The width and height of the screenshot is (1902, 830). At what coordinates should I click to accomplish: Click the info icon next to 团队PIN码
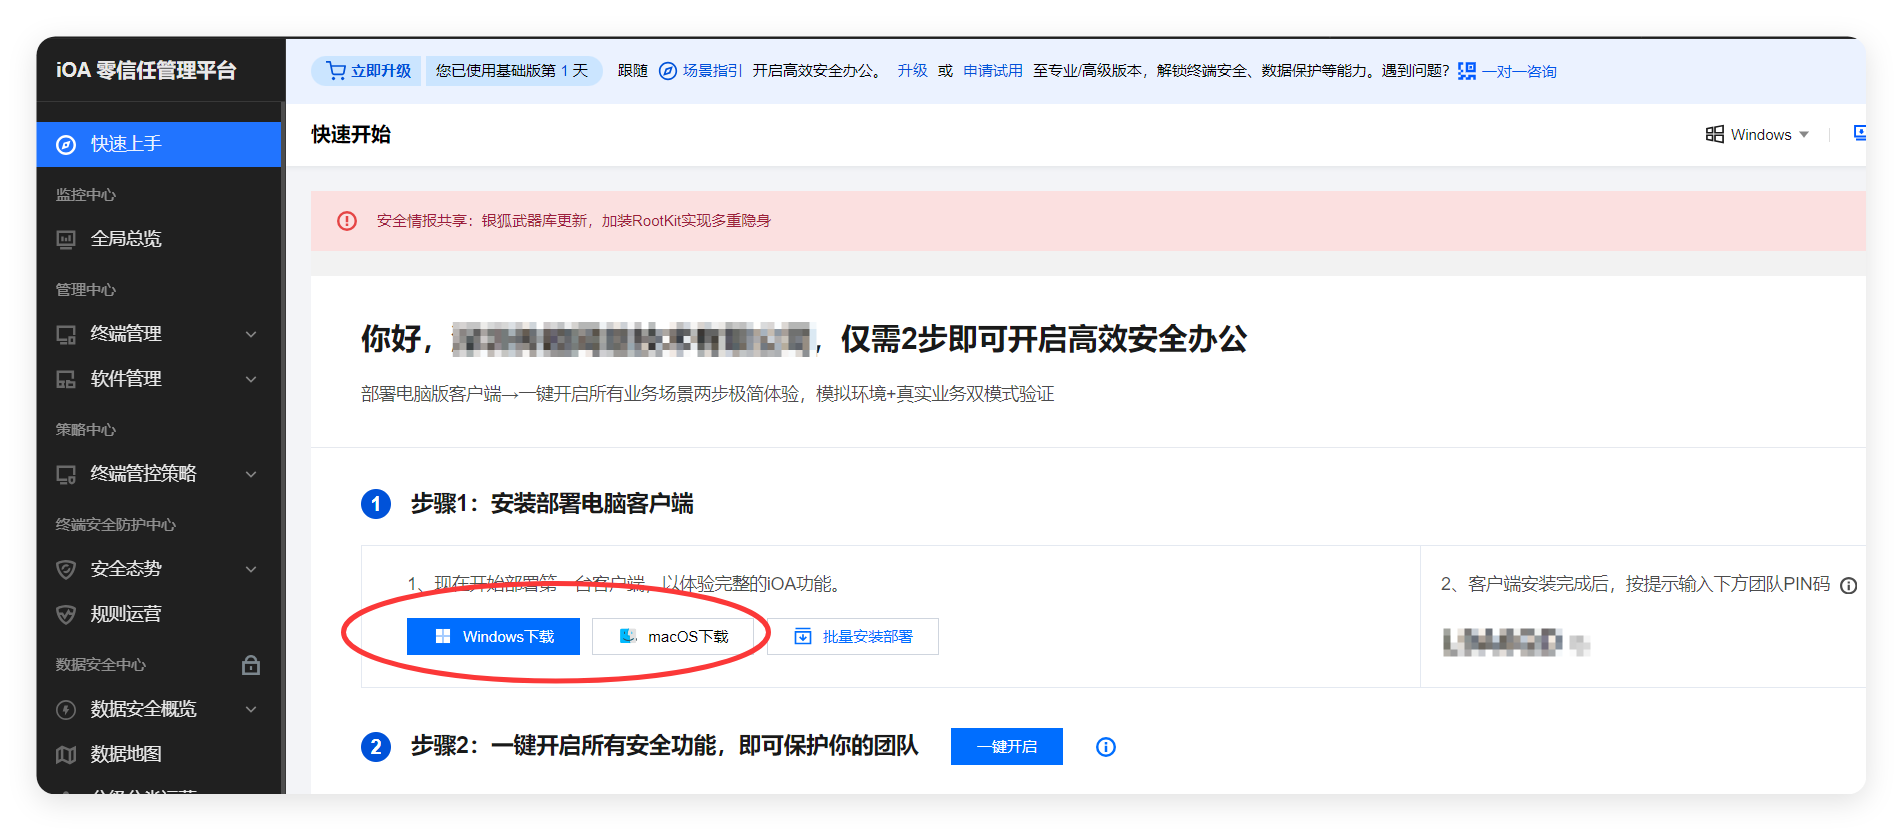[x=1848, y=586]
